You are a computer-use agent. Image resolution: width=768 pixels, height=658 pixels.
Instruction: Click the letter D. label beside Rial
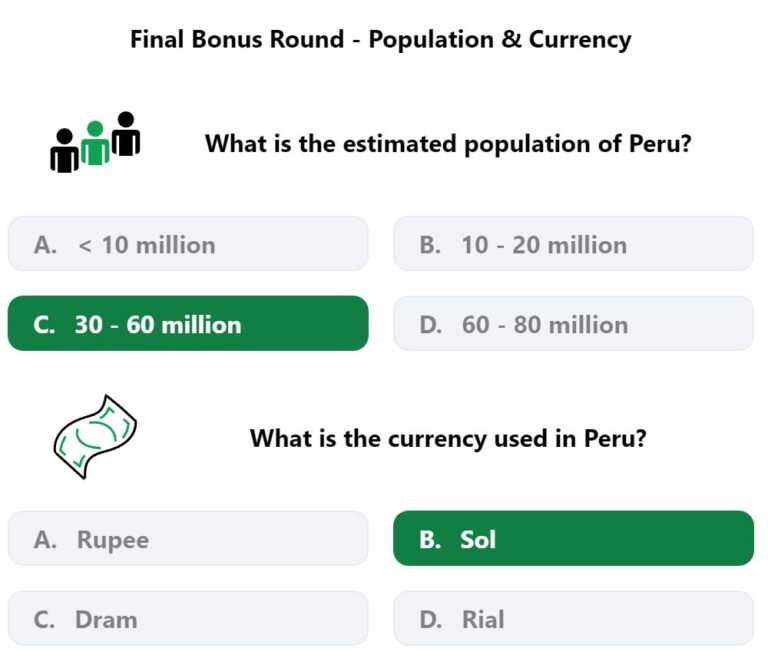(x=431, y=619)
